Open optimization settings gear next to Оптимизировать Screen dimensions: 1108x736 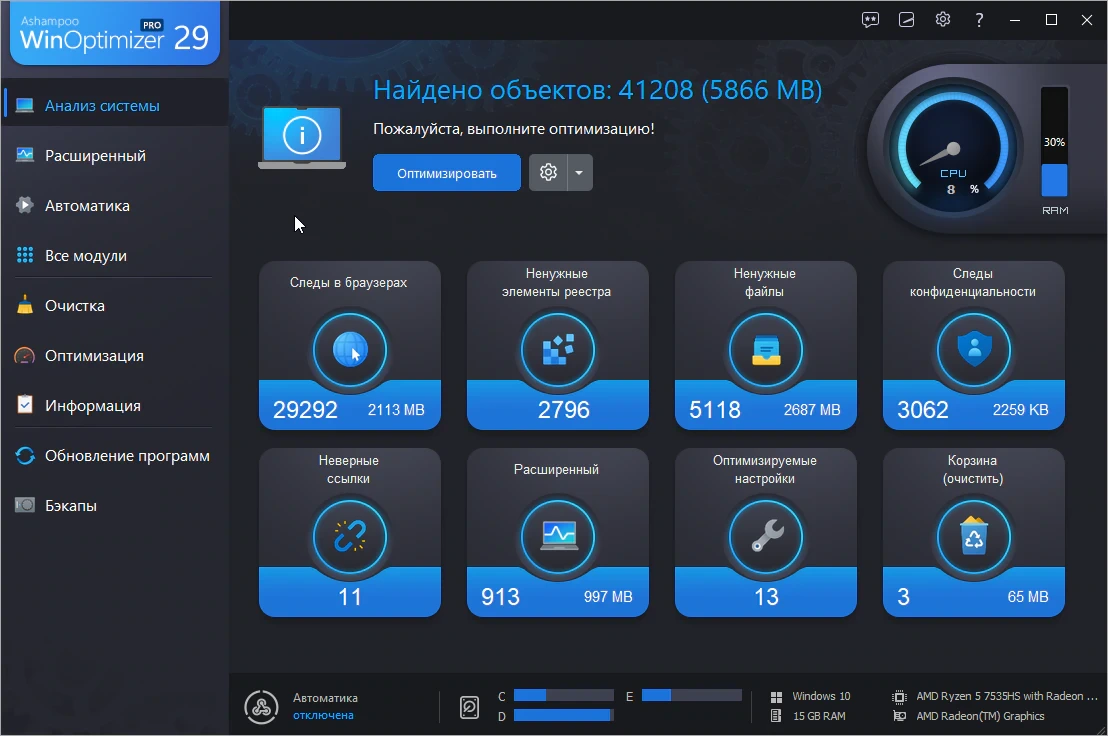point(548,172)
